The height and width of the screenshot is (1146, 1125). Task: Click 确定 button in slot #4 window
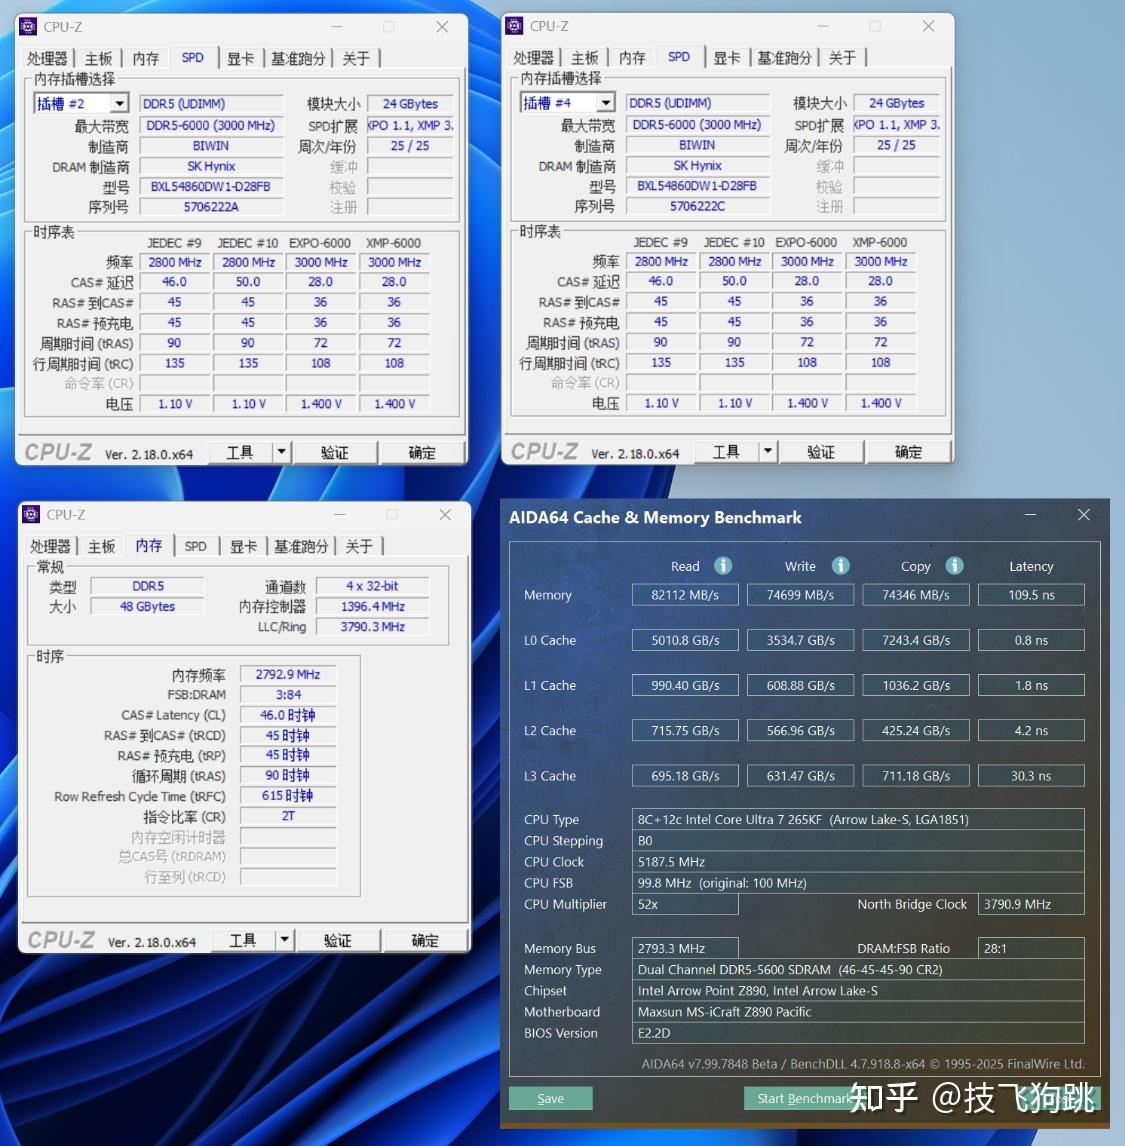(x=909, y=452)
